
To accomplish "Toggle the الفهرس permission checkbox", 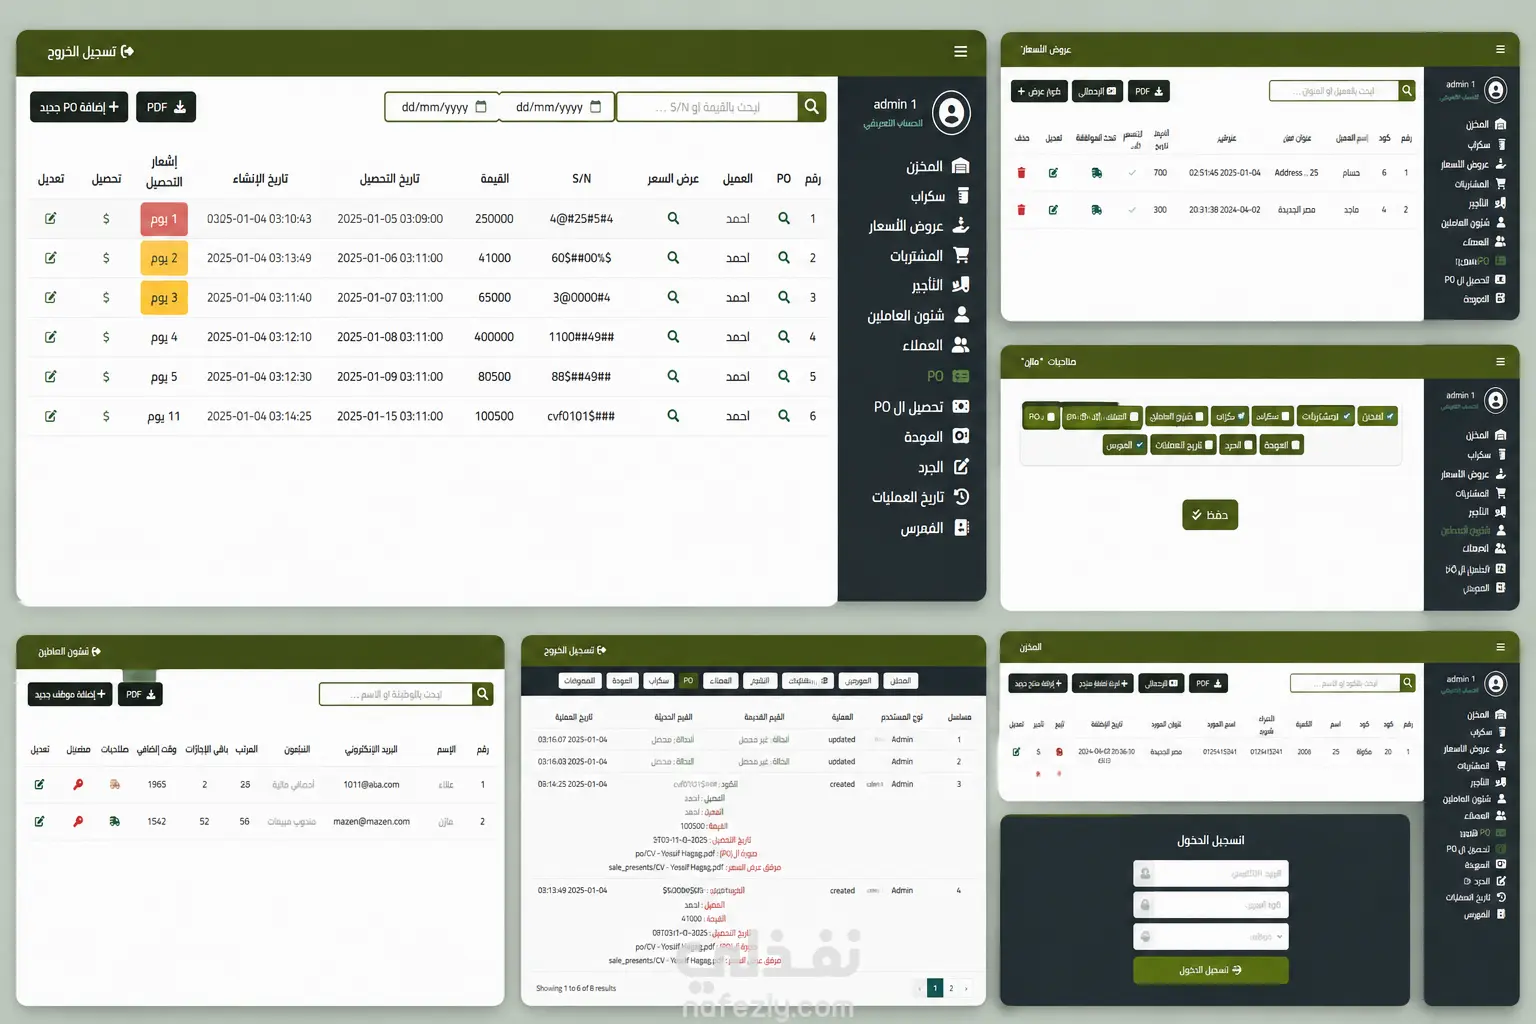I will (x=1139, y=445).
